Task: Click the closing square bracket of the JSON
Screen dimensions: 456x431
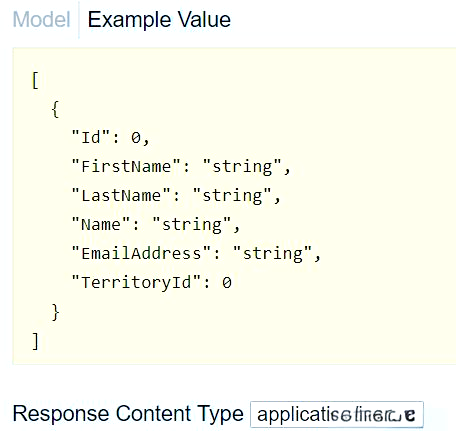Action: pyautogui.click(x=35, y=341)
